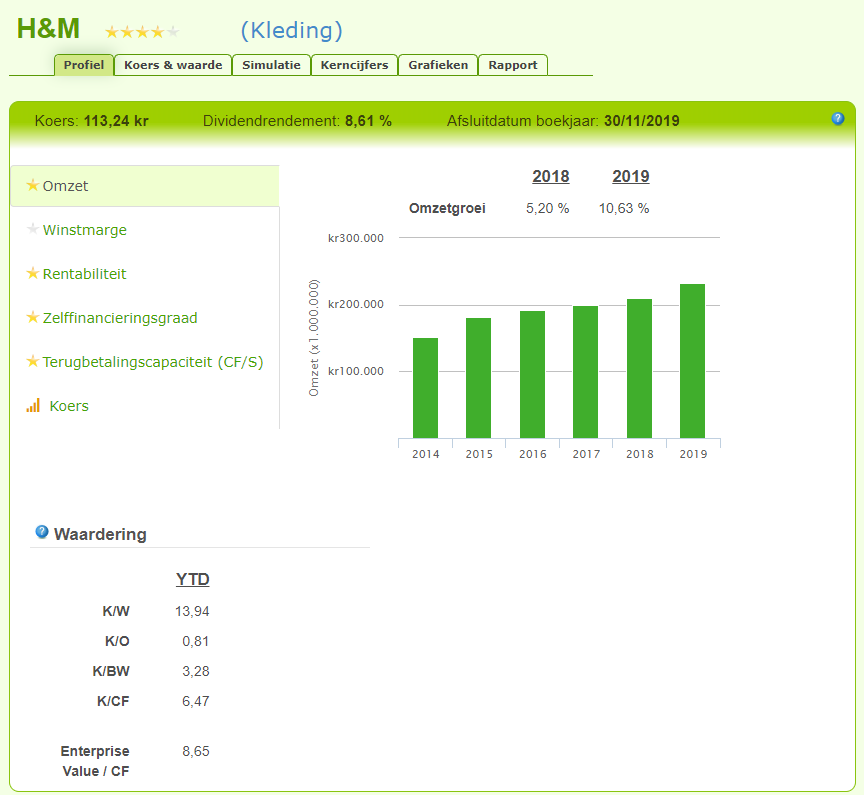Click the help icon beside Waardering
This screenshot has width=864, height=795.
click(x=42, y=532)
